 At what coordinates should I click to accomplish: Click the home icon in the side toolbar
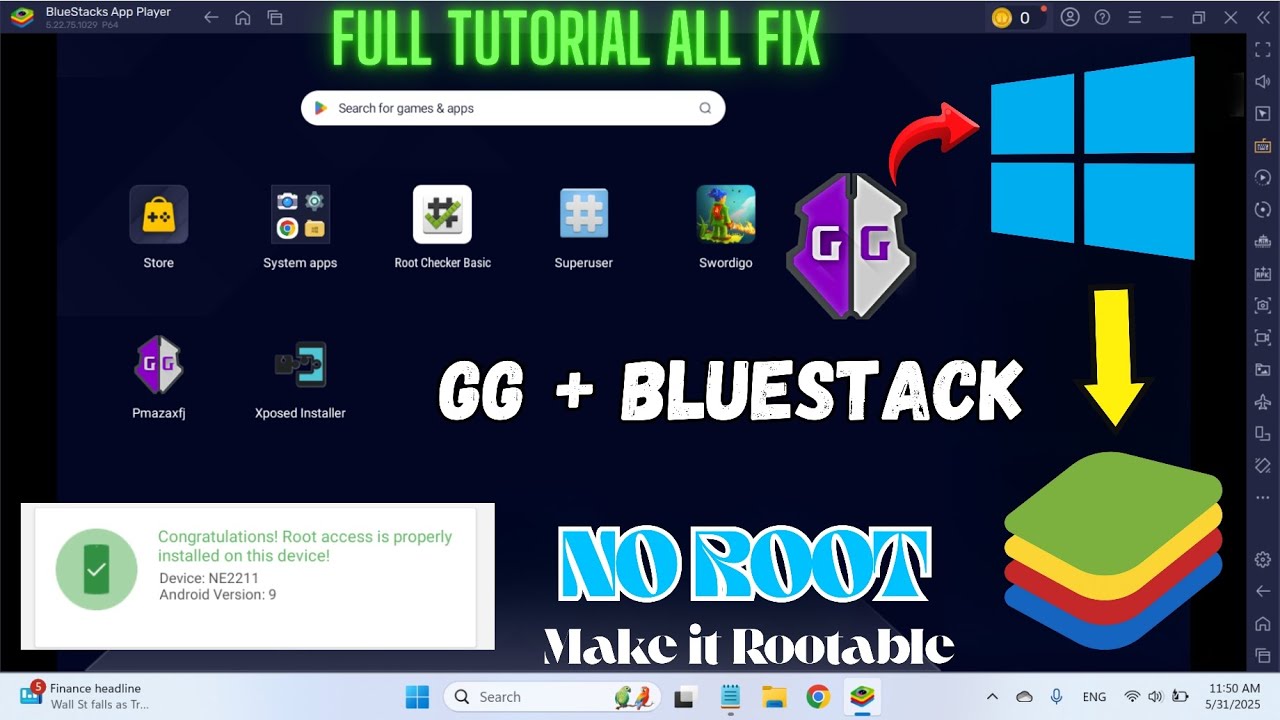pos(1263,623)
